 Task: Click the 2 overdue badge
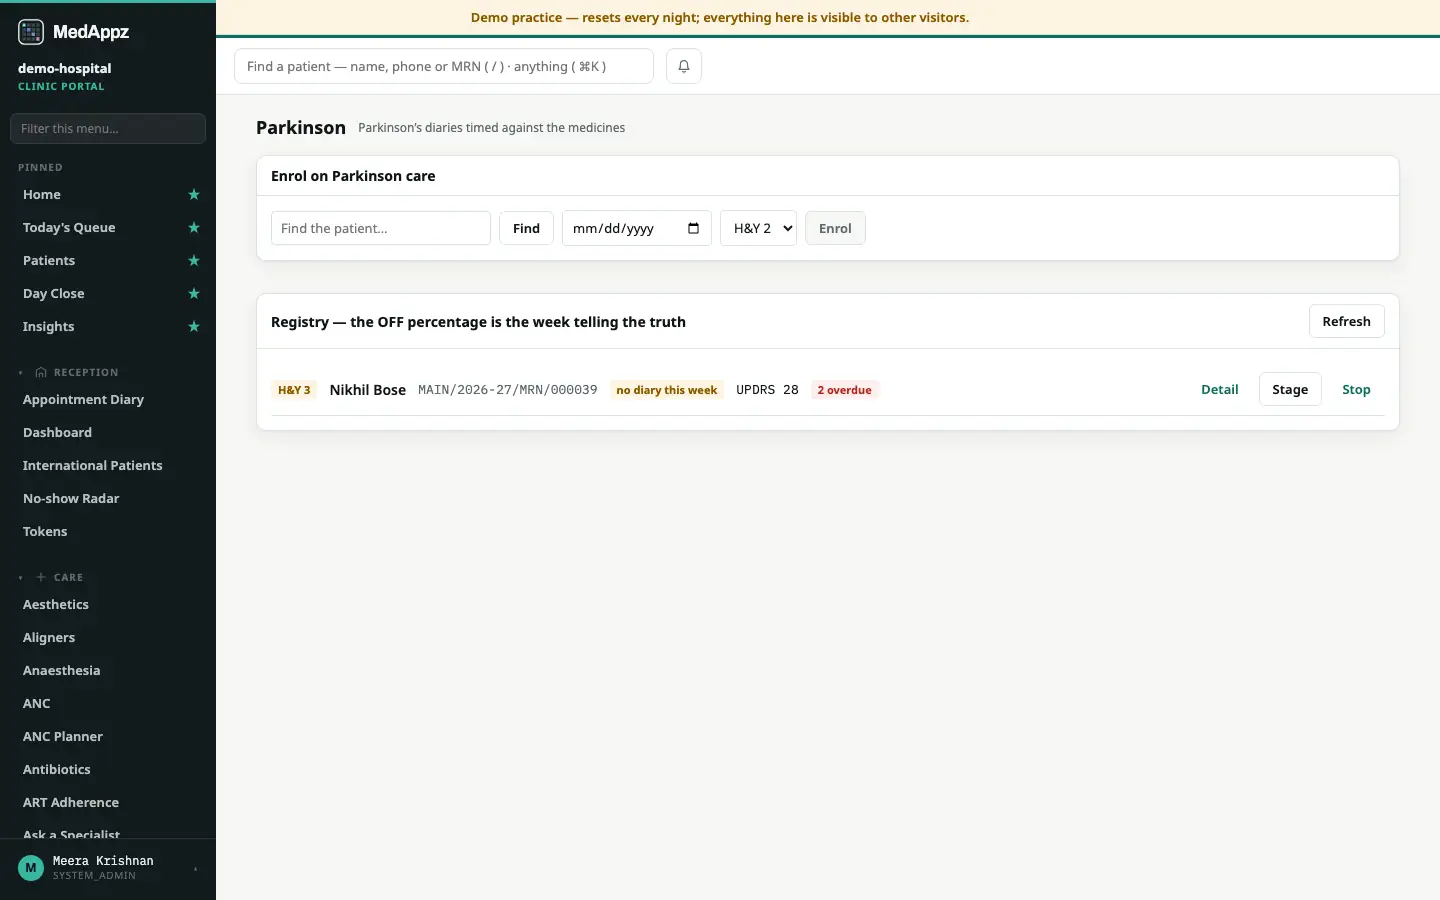pyautogui.click(x=844, y=390)
